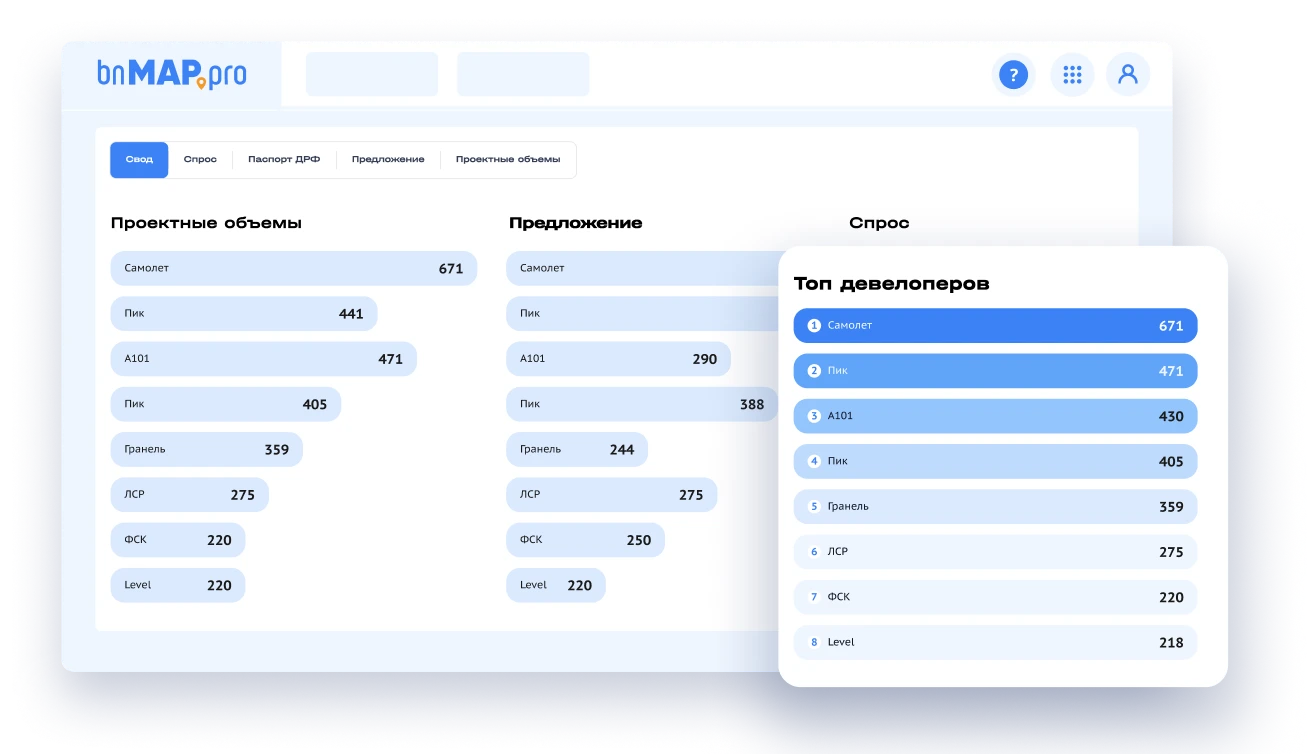This screenshot has width=1316, height=754.
Task: Open the help icon in the header
Action: pyautogui.click(x=1013, y=74)
